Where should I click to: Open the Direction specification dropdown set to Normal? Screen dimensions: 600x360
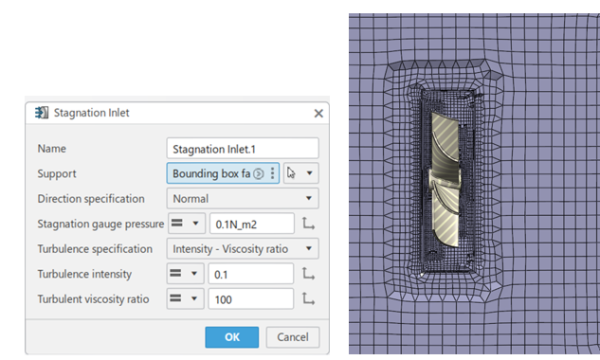(243, 199)
